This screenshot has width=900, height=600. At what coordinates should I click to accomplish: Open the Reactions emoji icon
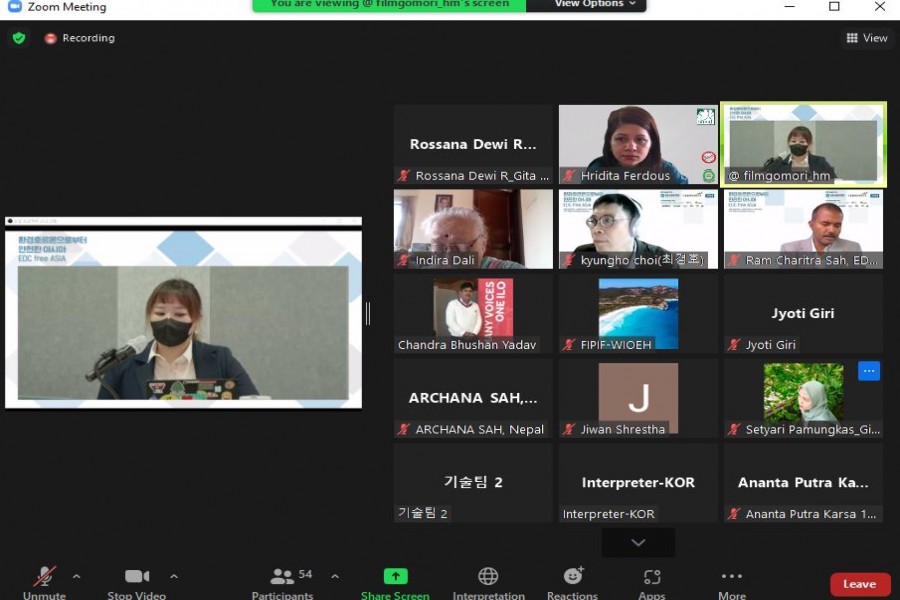[x=573, y=577]
